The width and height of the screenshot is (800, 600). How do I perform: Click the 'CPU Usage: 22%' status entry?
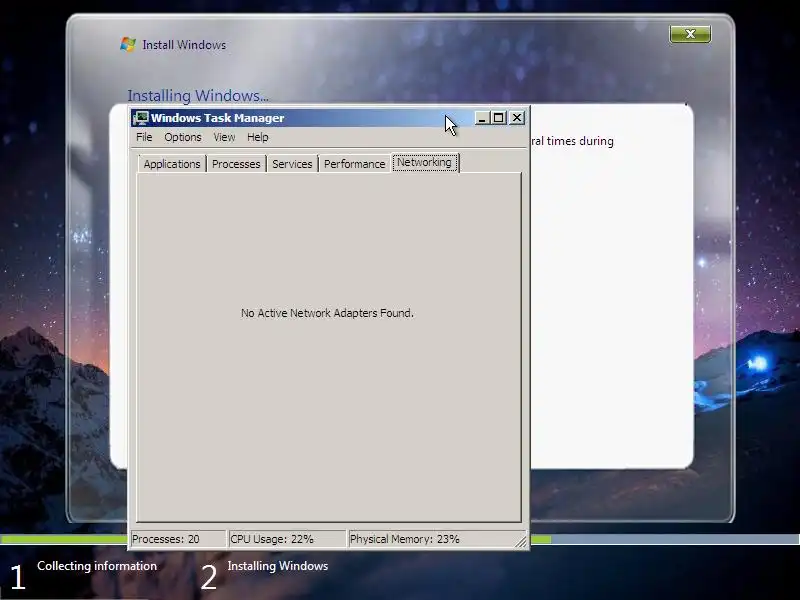pos(287,539)
